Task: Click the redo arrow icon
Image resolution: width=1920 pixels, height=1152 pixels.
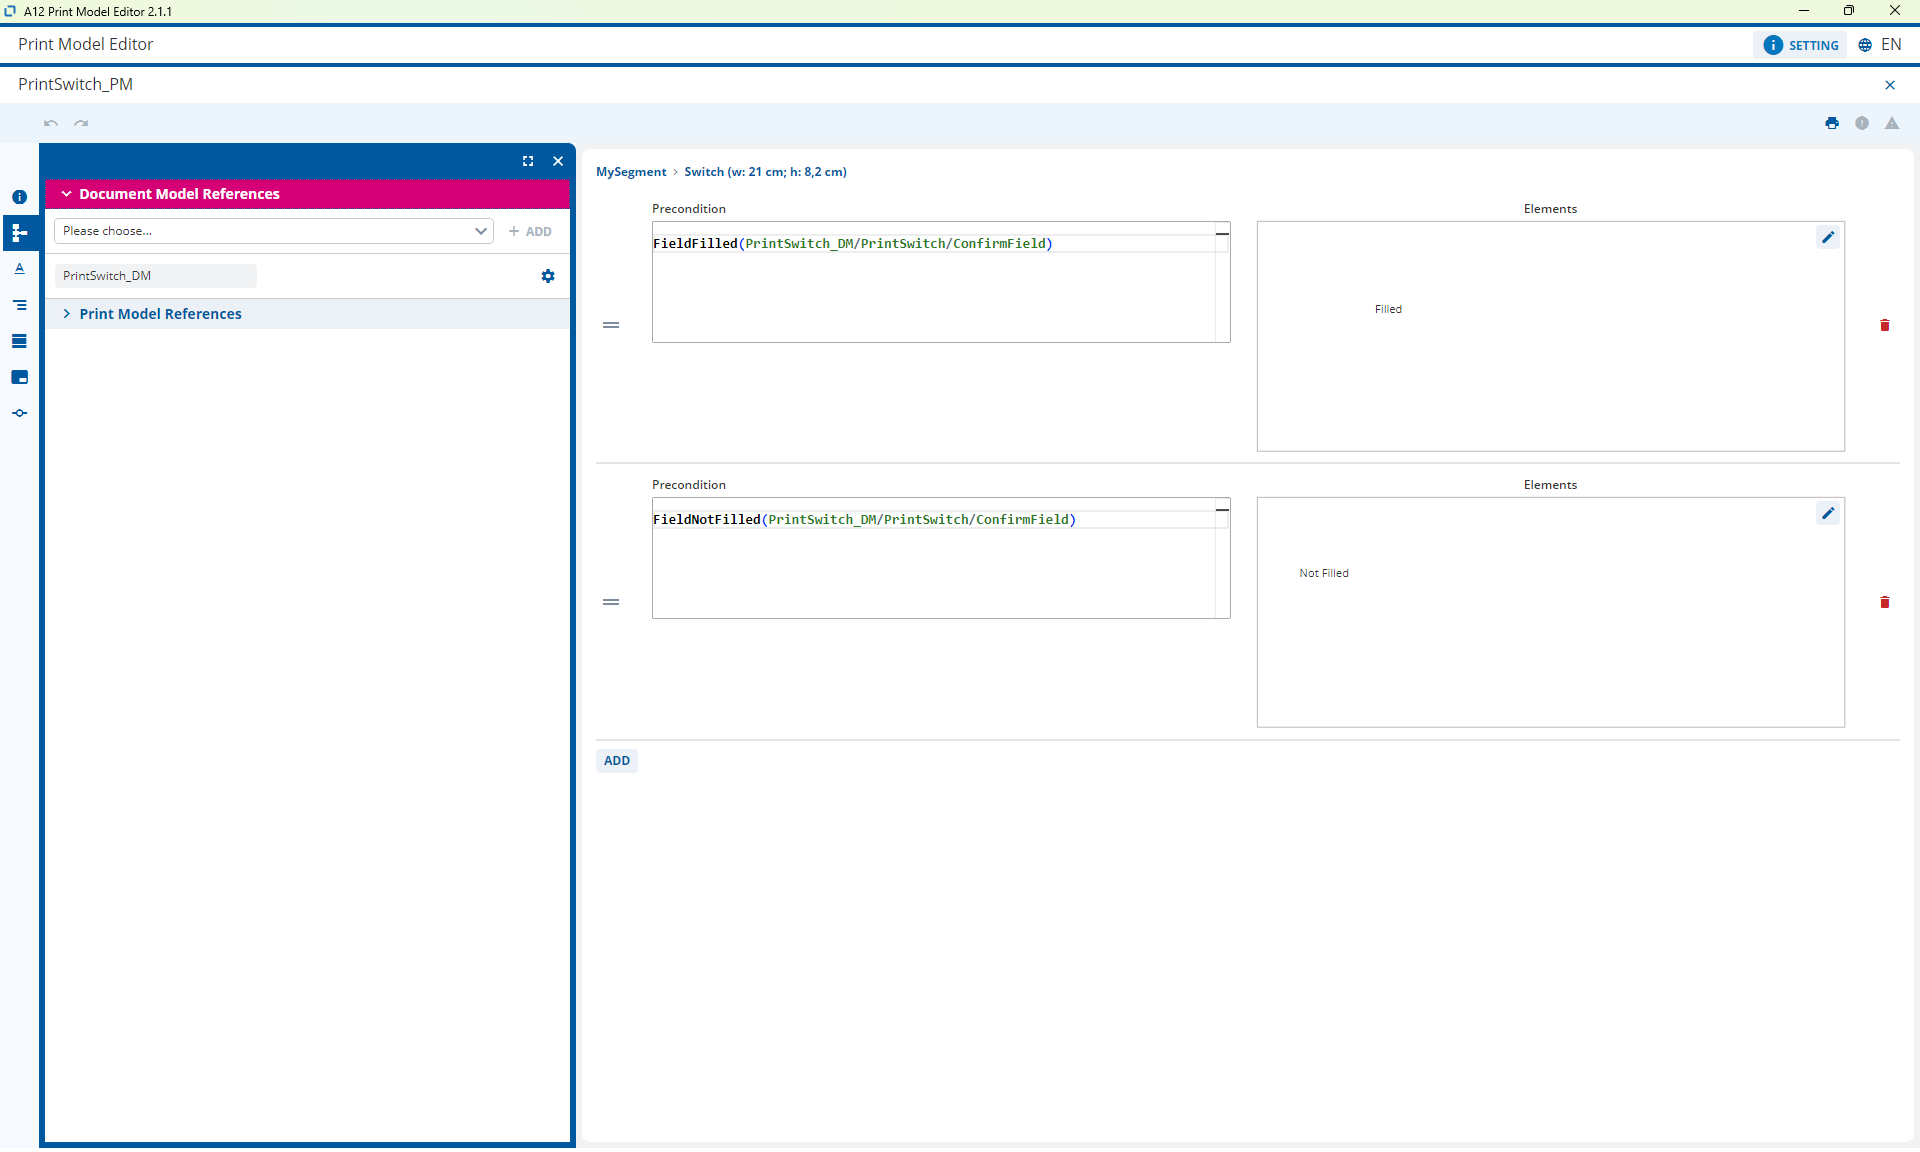Action: click(x=81, y=123)
